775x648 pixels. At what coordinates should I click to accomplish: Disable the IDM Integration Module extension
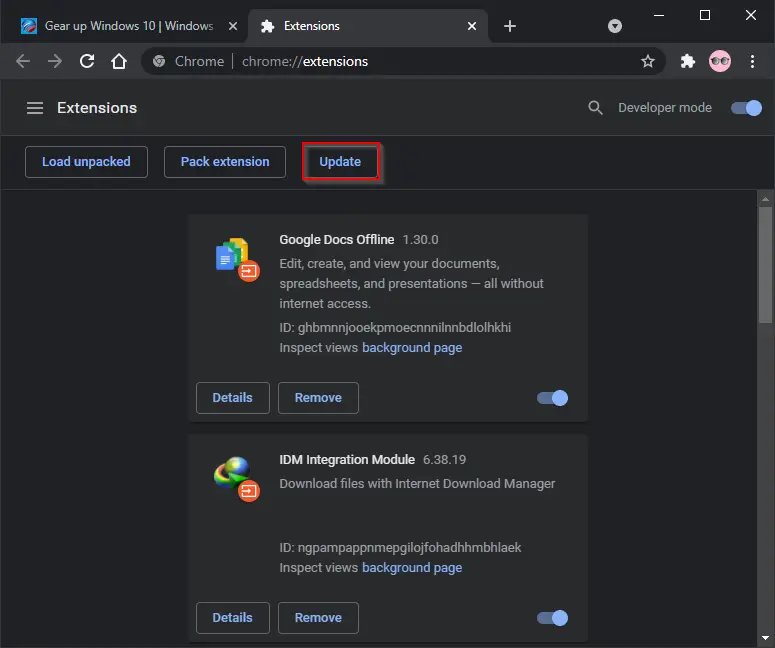553,618
